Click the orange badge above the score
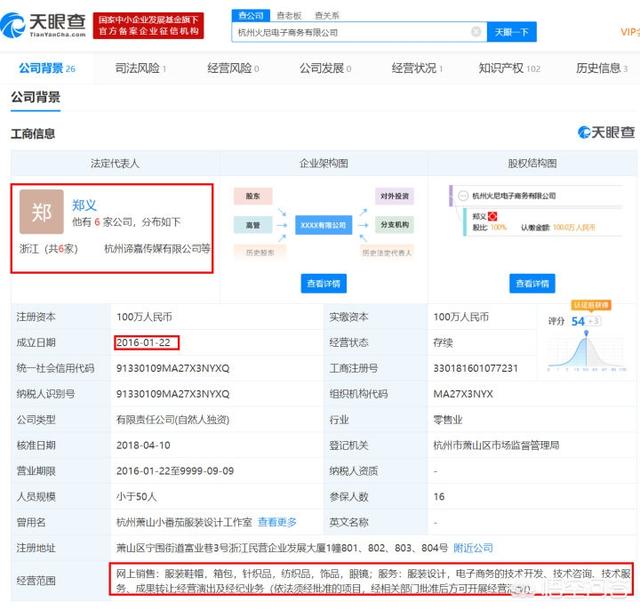Screen dimensions: 640x610 (x=591, y=305)
